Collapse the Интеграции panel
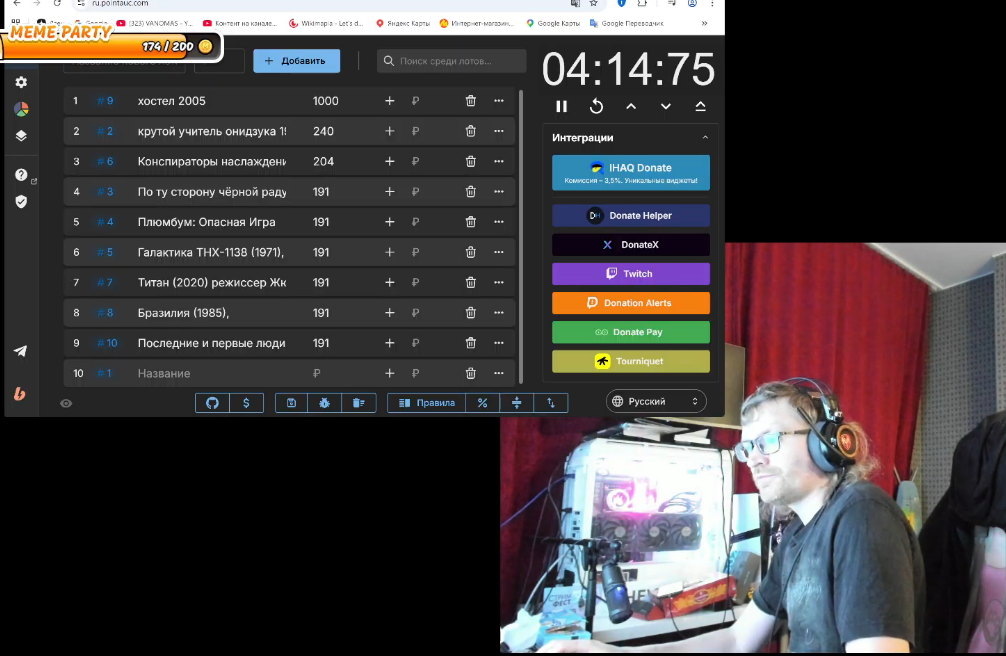The image size is (1006, 656). [x=705, y=137]
